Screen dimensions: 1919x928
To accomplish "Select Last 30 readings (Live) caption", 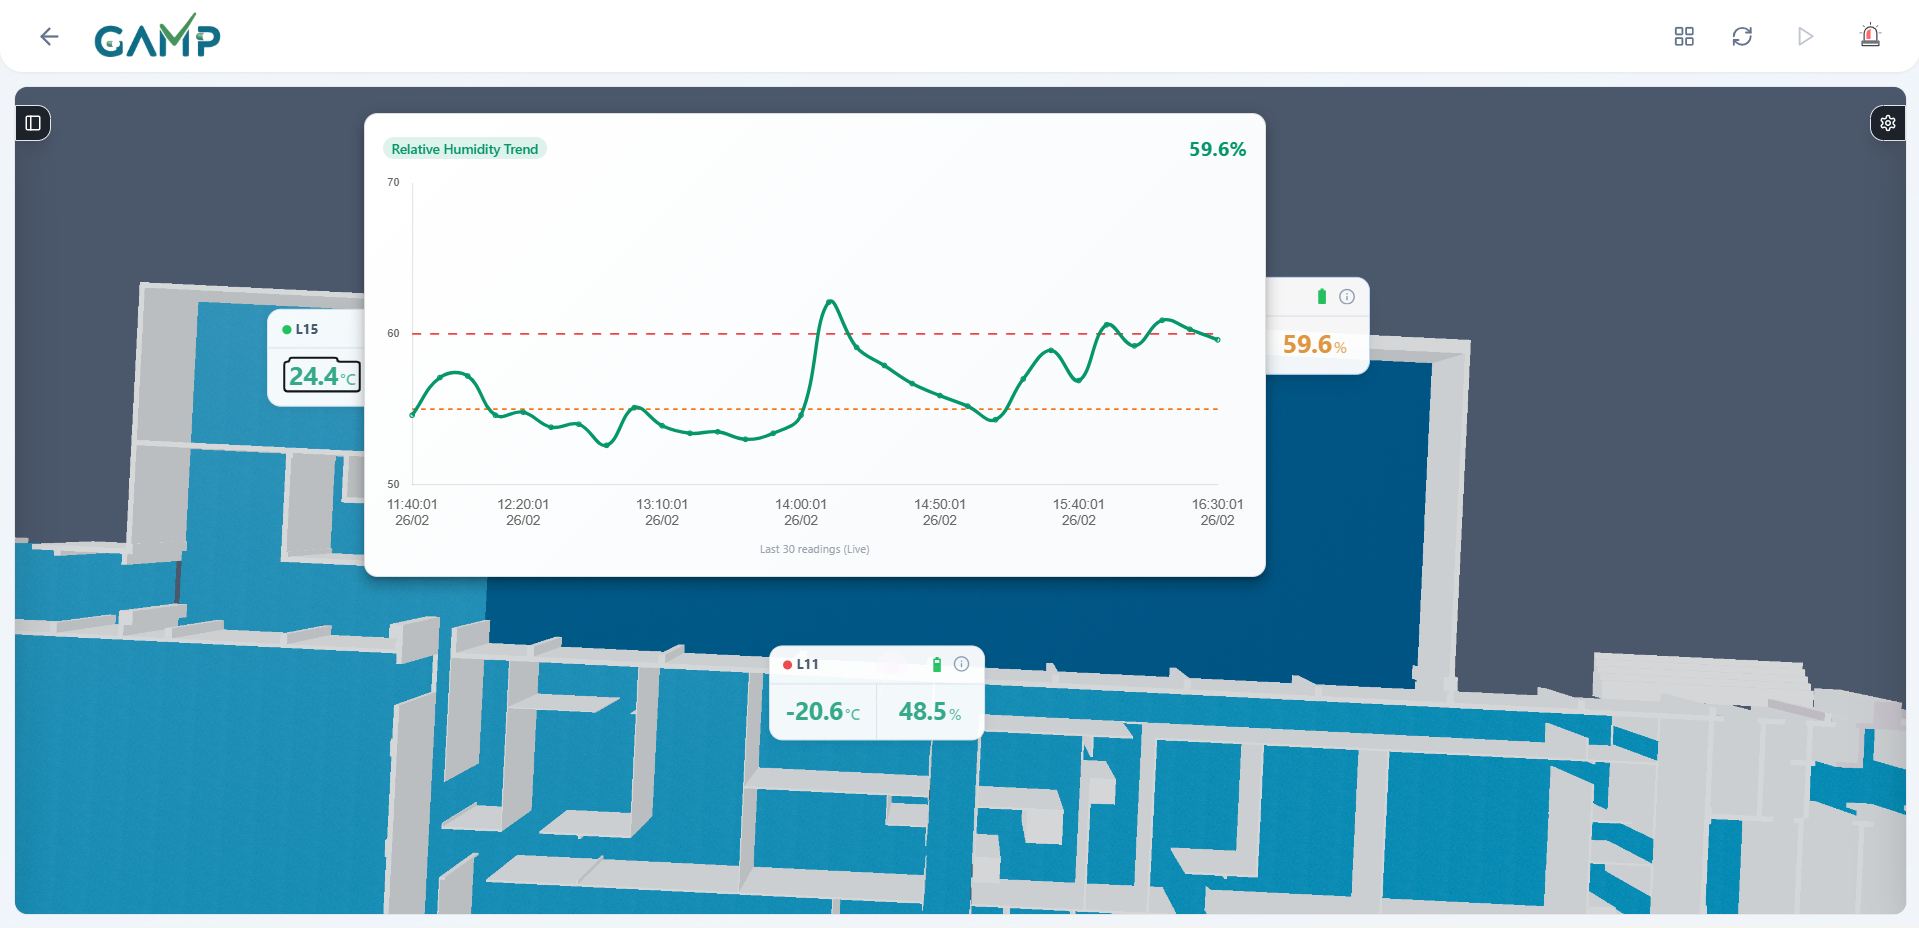I will point(815,549).
